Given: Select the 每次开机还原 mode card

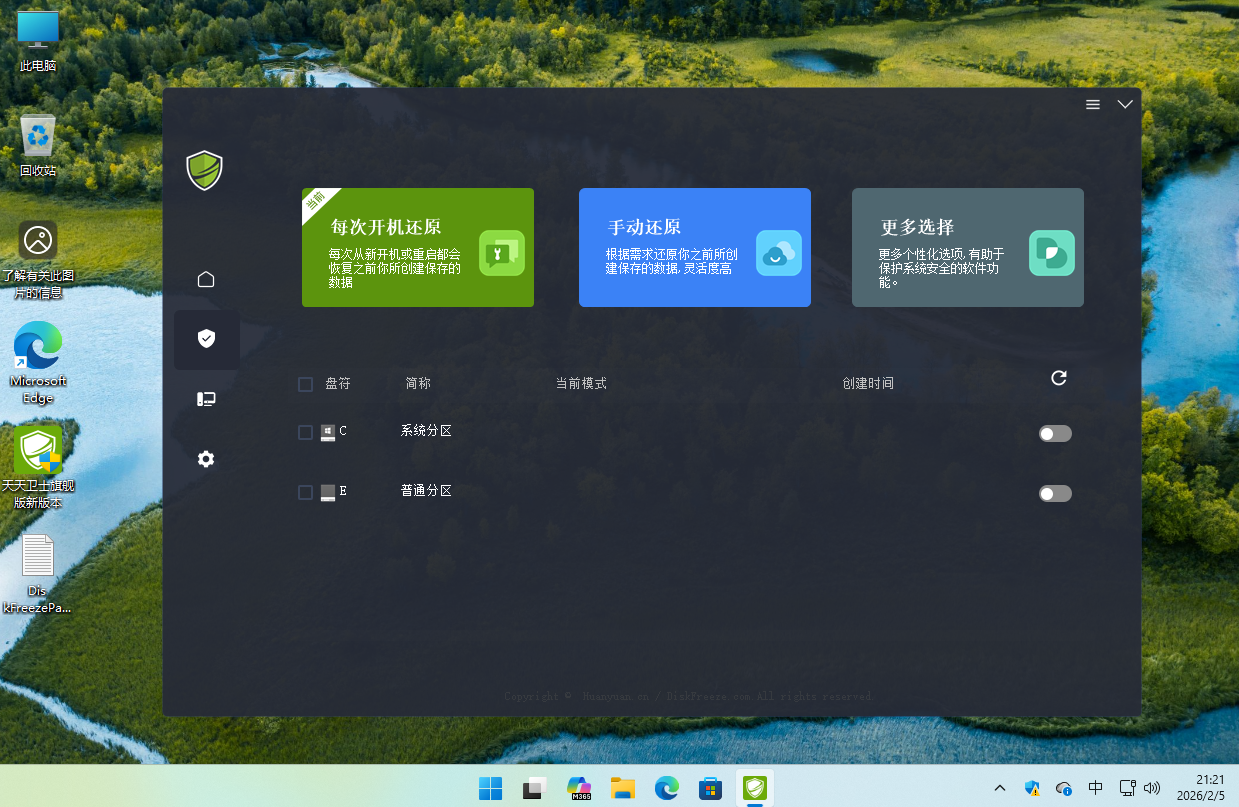Looking at the screenshot, I should tap(418, 248).
